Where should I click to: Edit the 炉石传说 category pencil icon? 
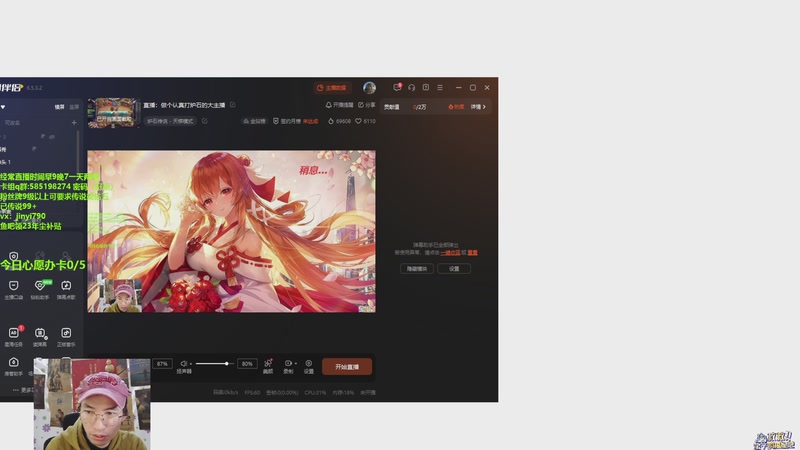tap(205, 121)
